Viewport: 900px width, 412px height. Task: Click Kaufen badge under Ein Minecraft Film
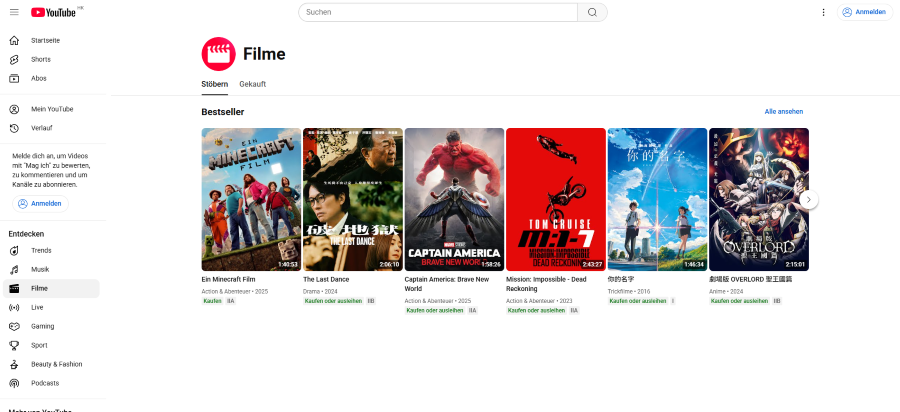pos(212,301)
